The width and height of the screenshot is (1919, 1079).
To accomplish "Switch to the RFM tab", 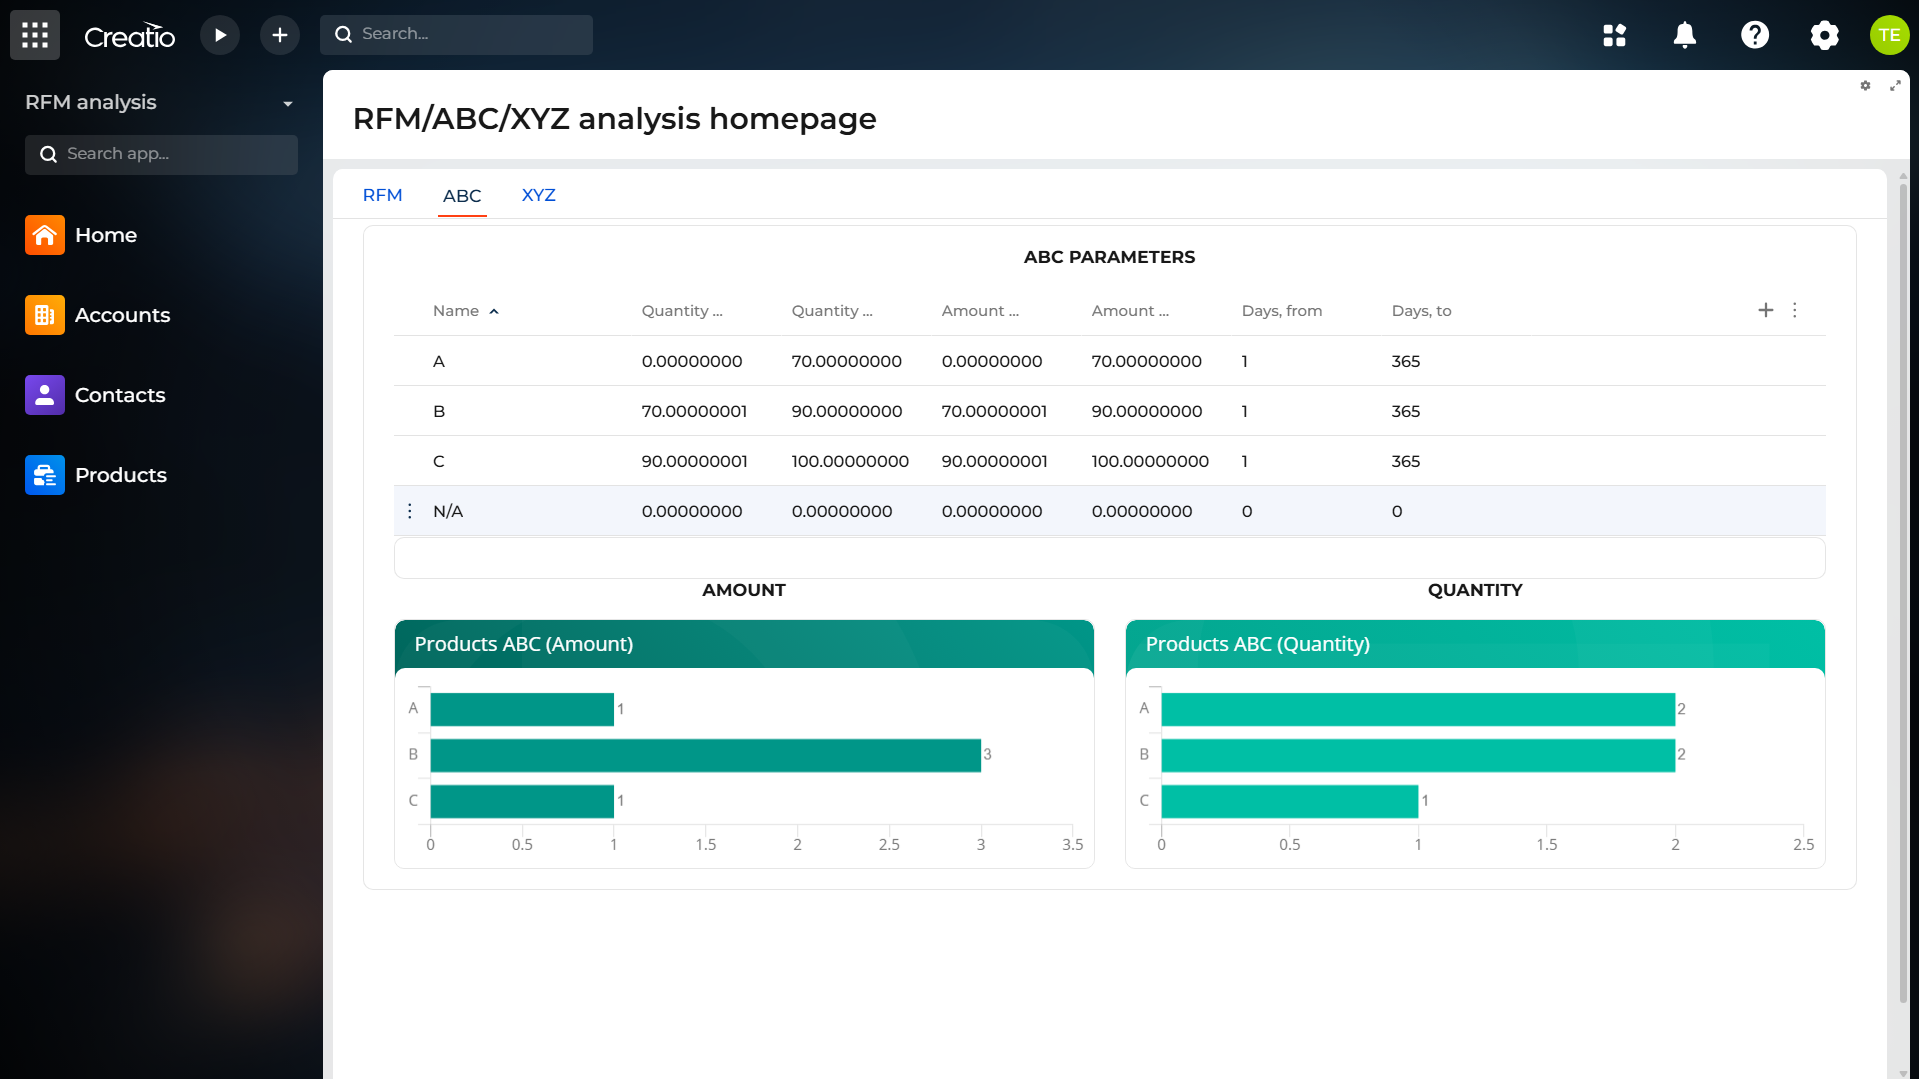I will click(x=382, y=195).
